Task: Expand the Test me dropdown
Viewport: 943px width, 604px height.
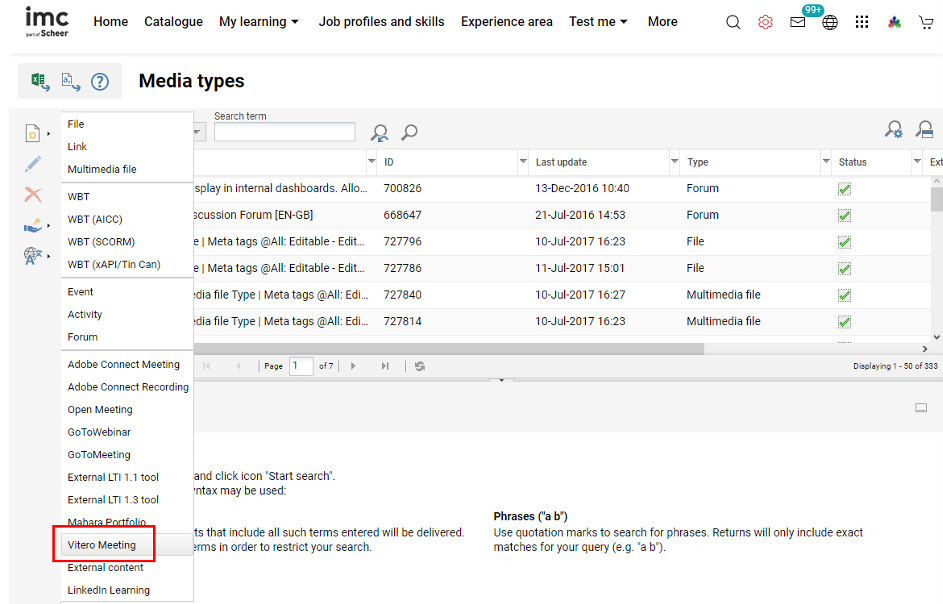Action: click(x=598, y=22)
